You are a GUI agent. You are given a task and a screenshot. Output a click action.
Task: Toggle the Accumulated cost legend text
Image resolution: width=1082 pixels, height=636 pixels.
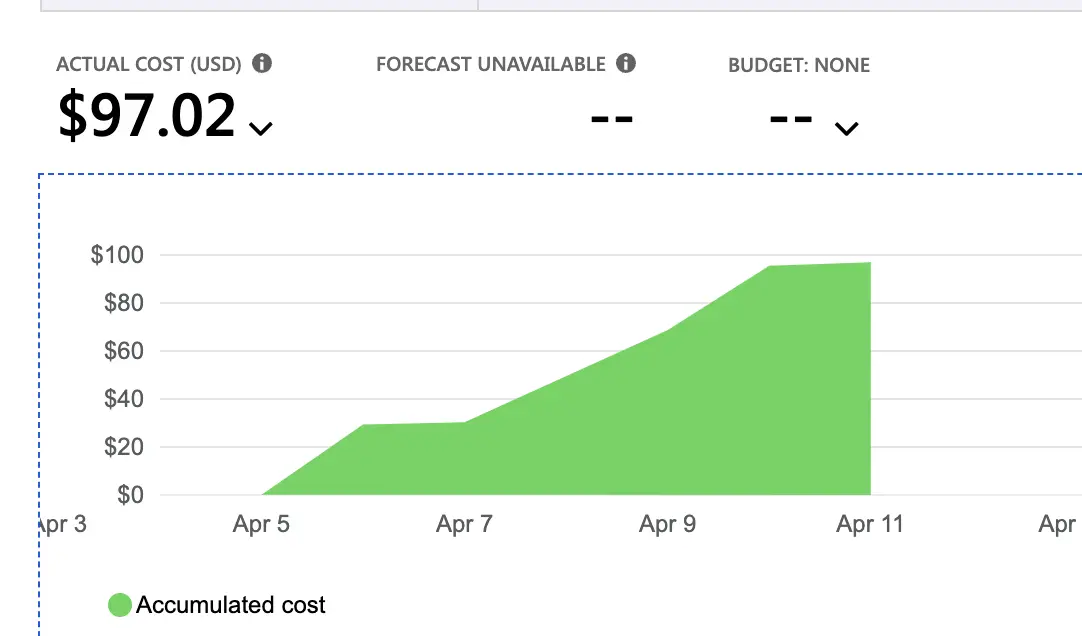(x=231, y=605)
